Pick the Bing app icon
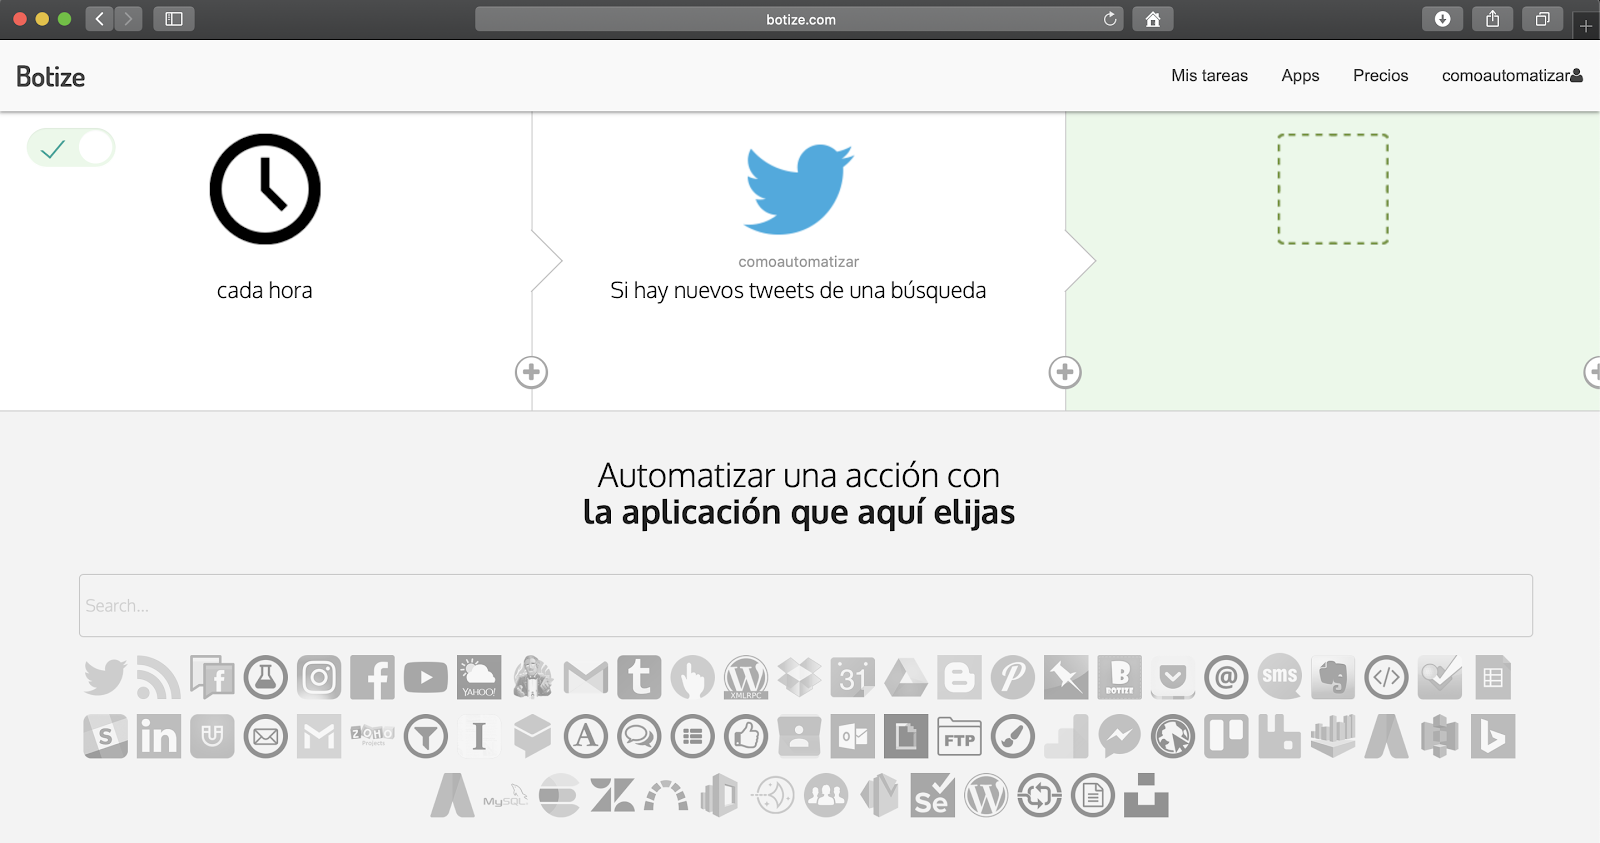 point(1493,737)
